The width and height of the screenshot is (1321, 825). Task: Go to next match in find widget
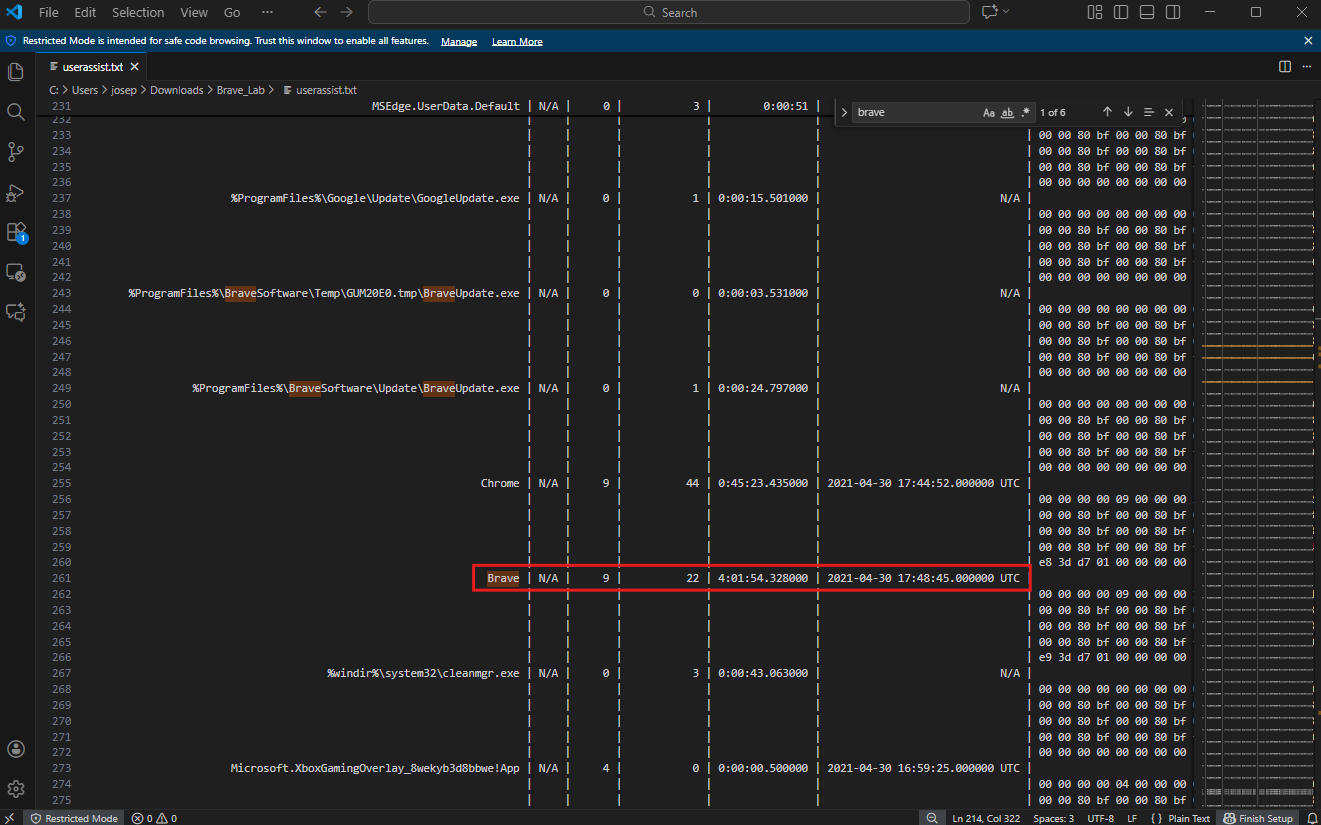click(1128, 113)
